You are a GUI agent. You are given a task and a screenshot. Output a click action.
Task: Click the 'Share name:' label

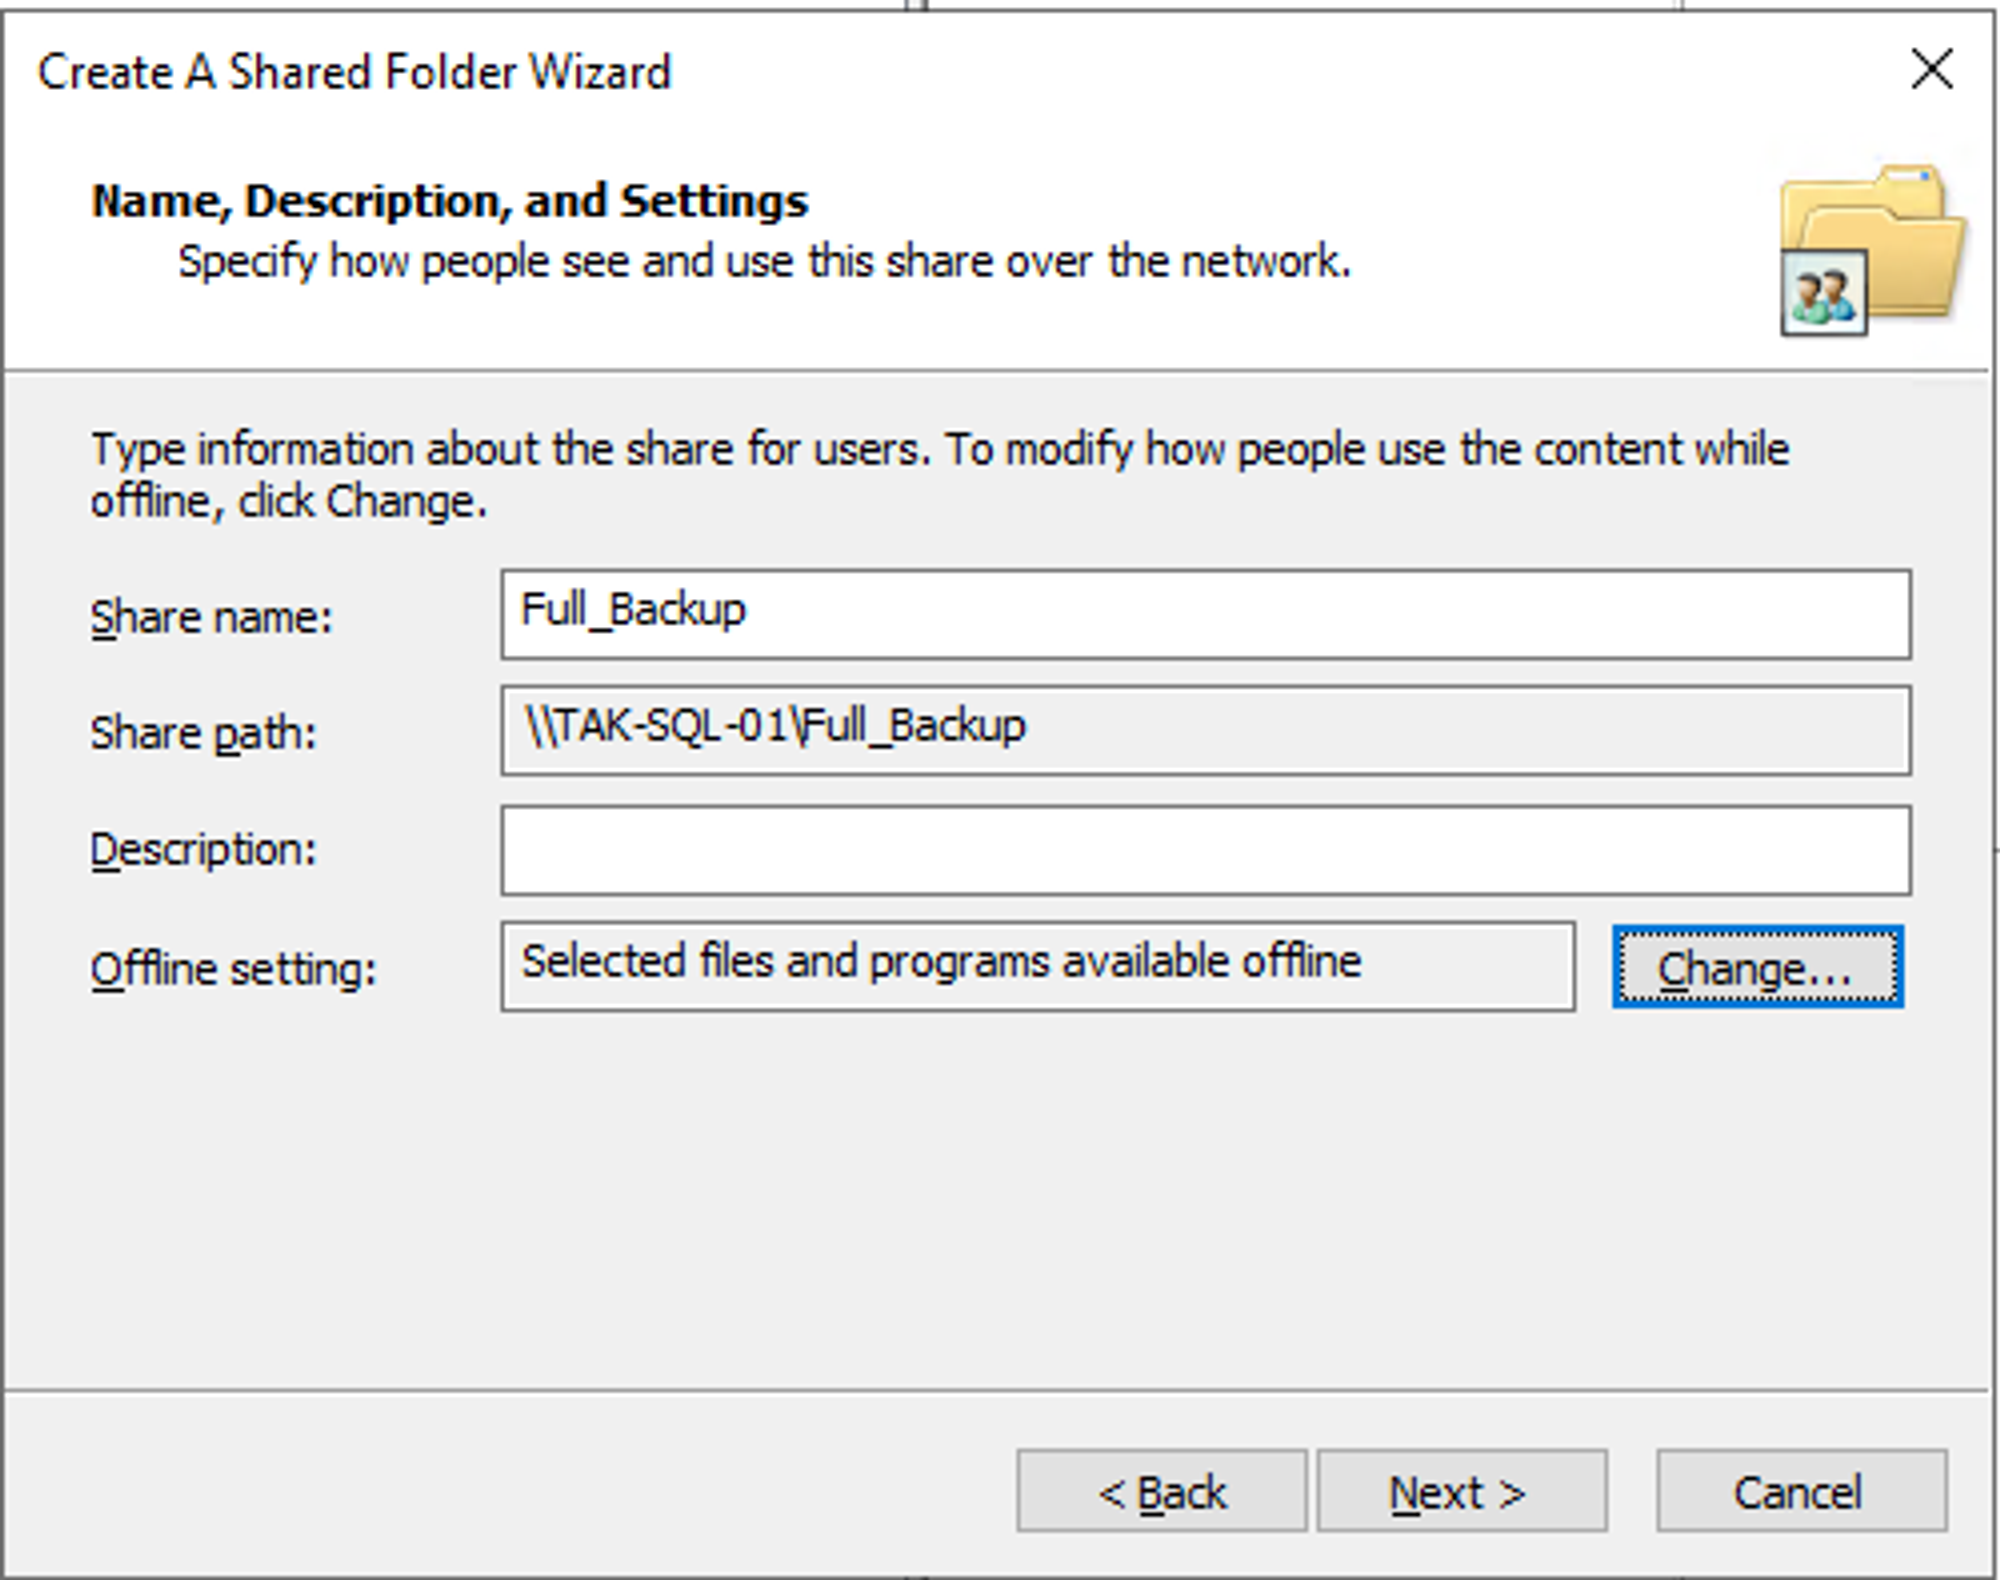[x=211, y=617]
